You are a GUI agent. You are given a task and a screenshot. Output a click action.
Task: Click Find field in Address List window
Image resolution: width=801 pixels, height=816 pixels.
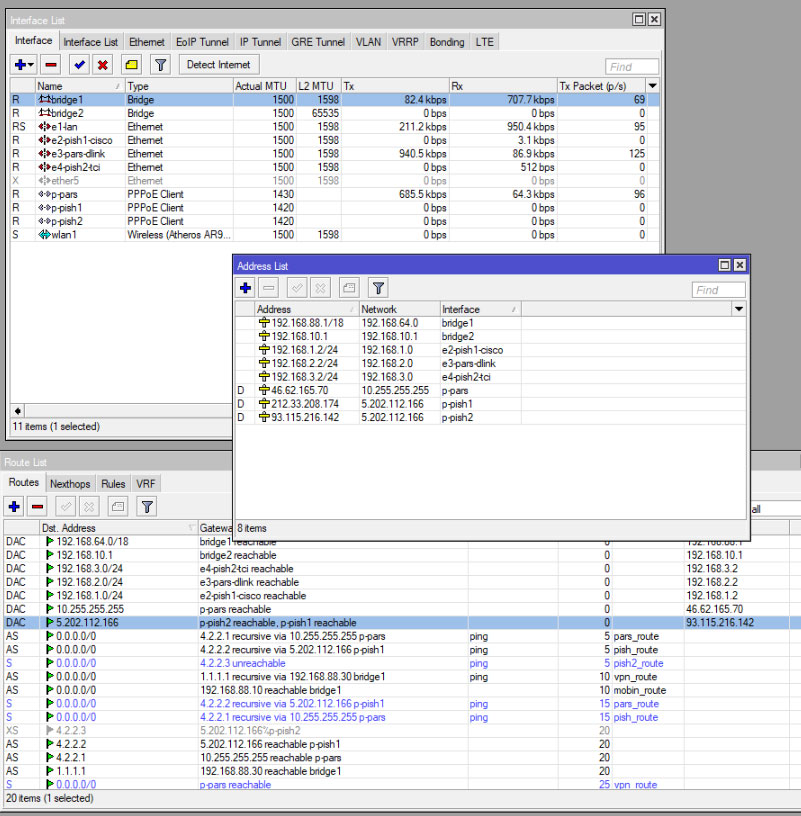click(x=718, y=290)
